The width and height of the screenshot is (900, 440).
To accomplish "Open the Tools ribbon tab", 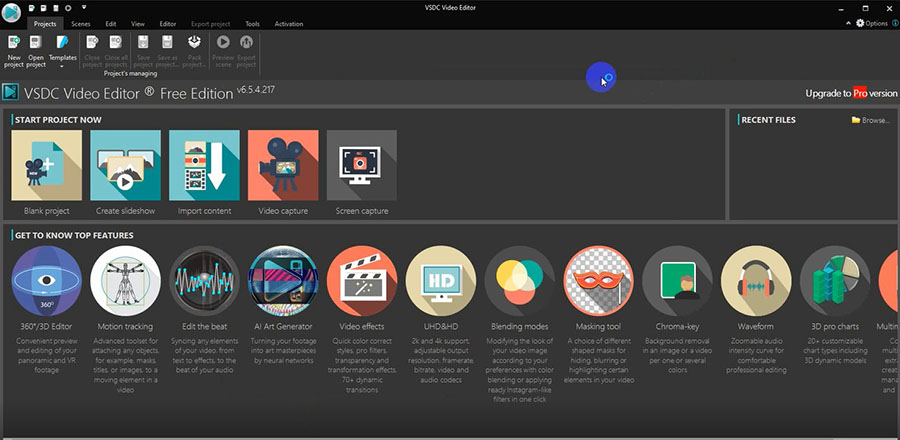I will tap(253, 24).
